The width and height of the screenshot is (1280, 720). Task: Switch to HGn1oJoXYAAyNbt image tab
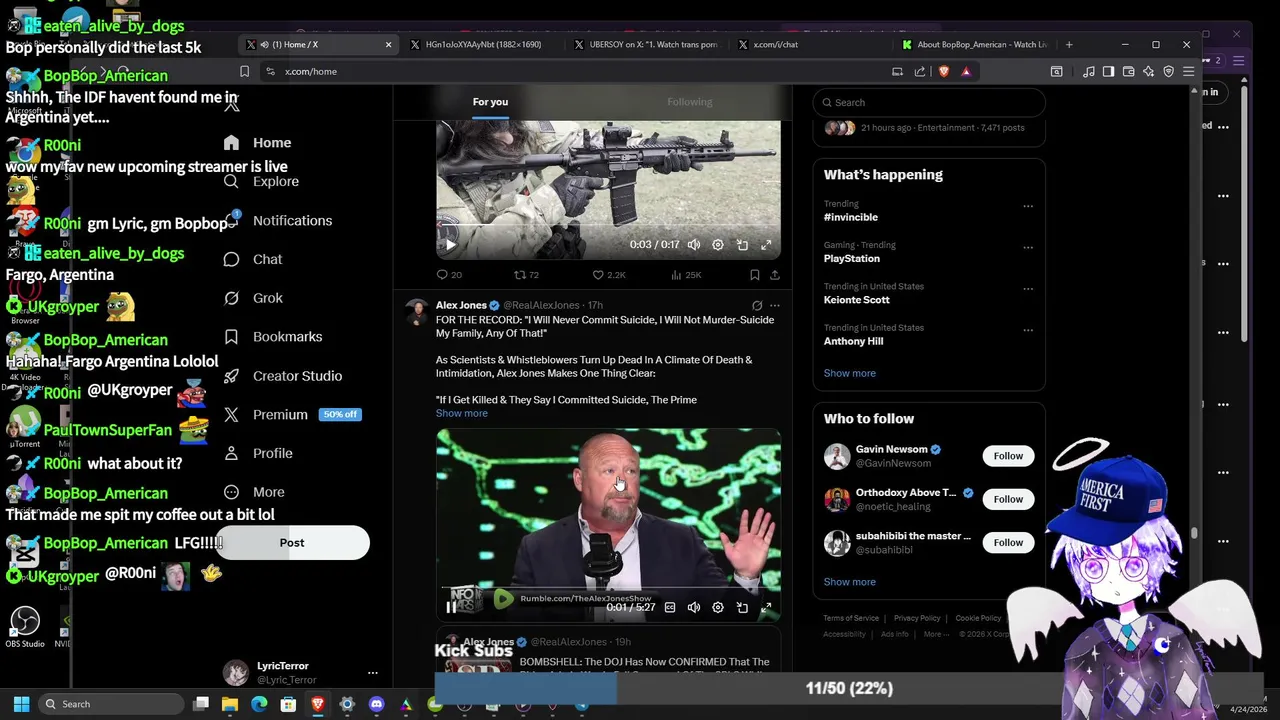[x=484, y=45]
